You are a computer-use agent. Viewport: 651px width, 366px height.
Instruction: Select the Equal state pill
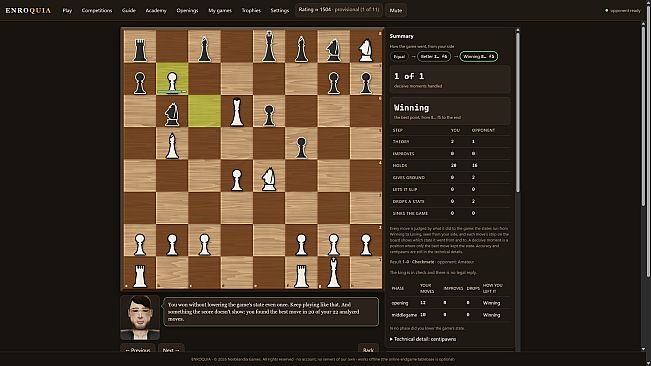pyautogui.click(x=399, y=56)
